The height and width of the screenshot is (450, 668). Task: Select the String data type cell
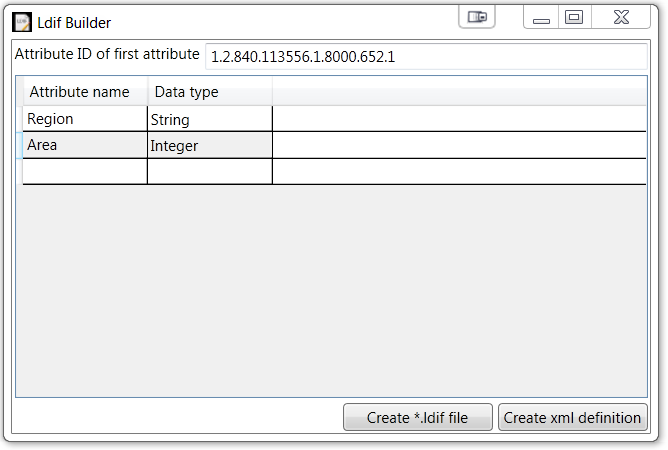click(209, 119)
